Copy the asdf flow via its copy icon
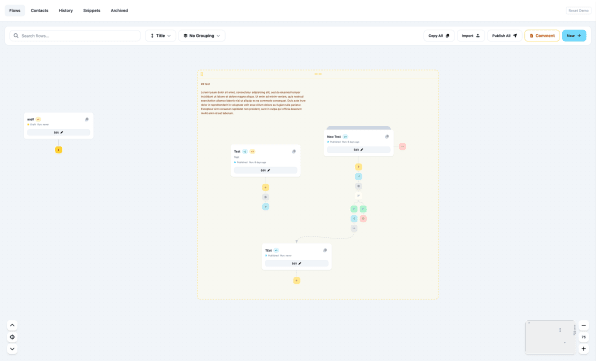 click(87, 119)
